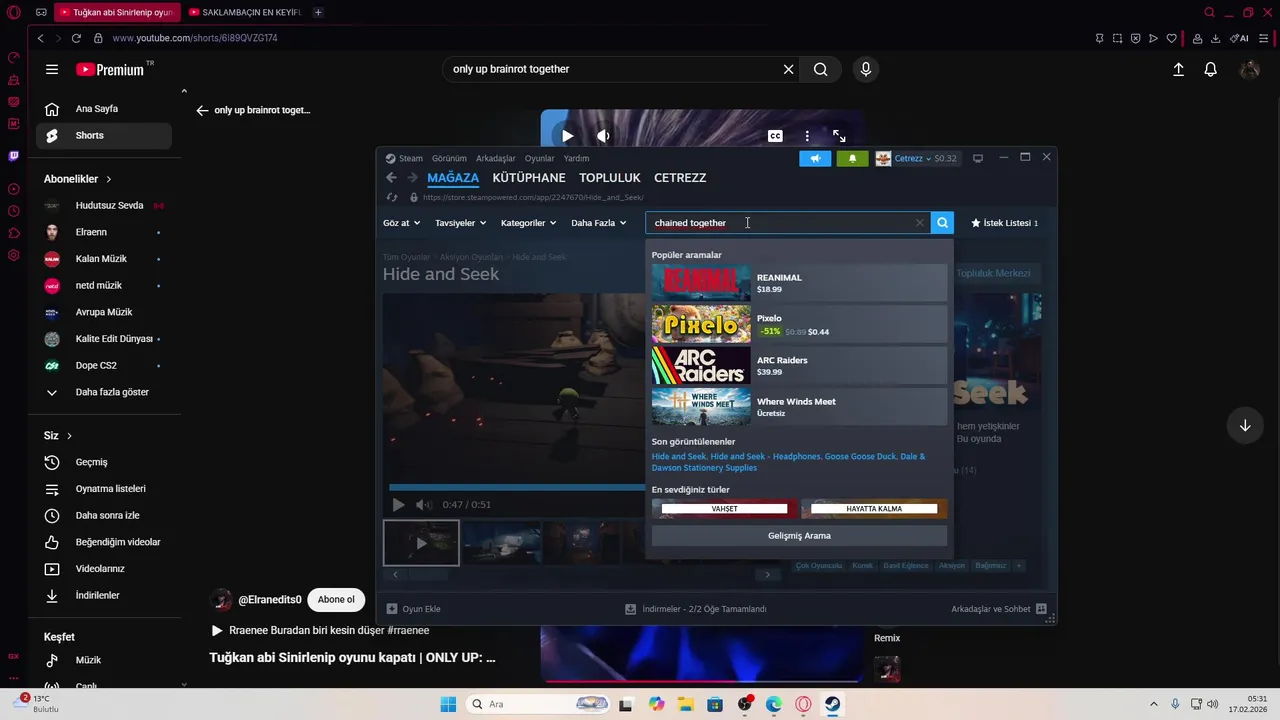The image size is (1280, 720).
Task: Expand the Tavsiyeler dropdown
Action: 460,223
